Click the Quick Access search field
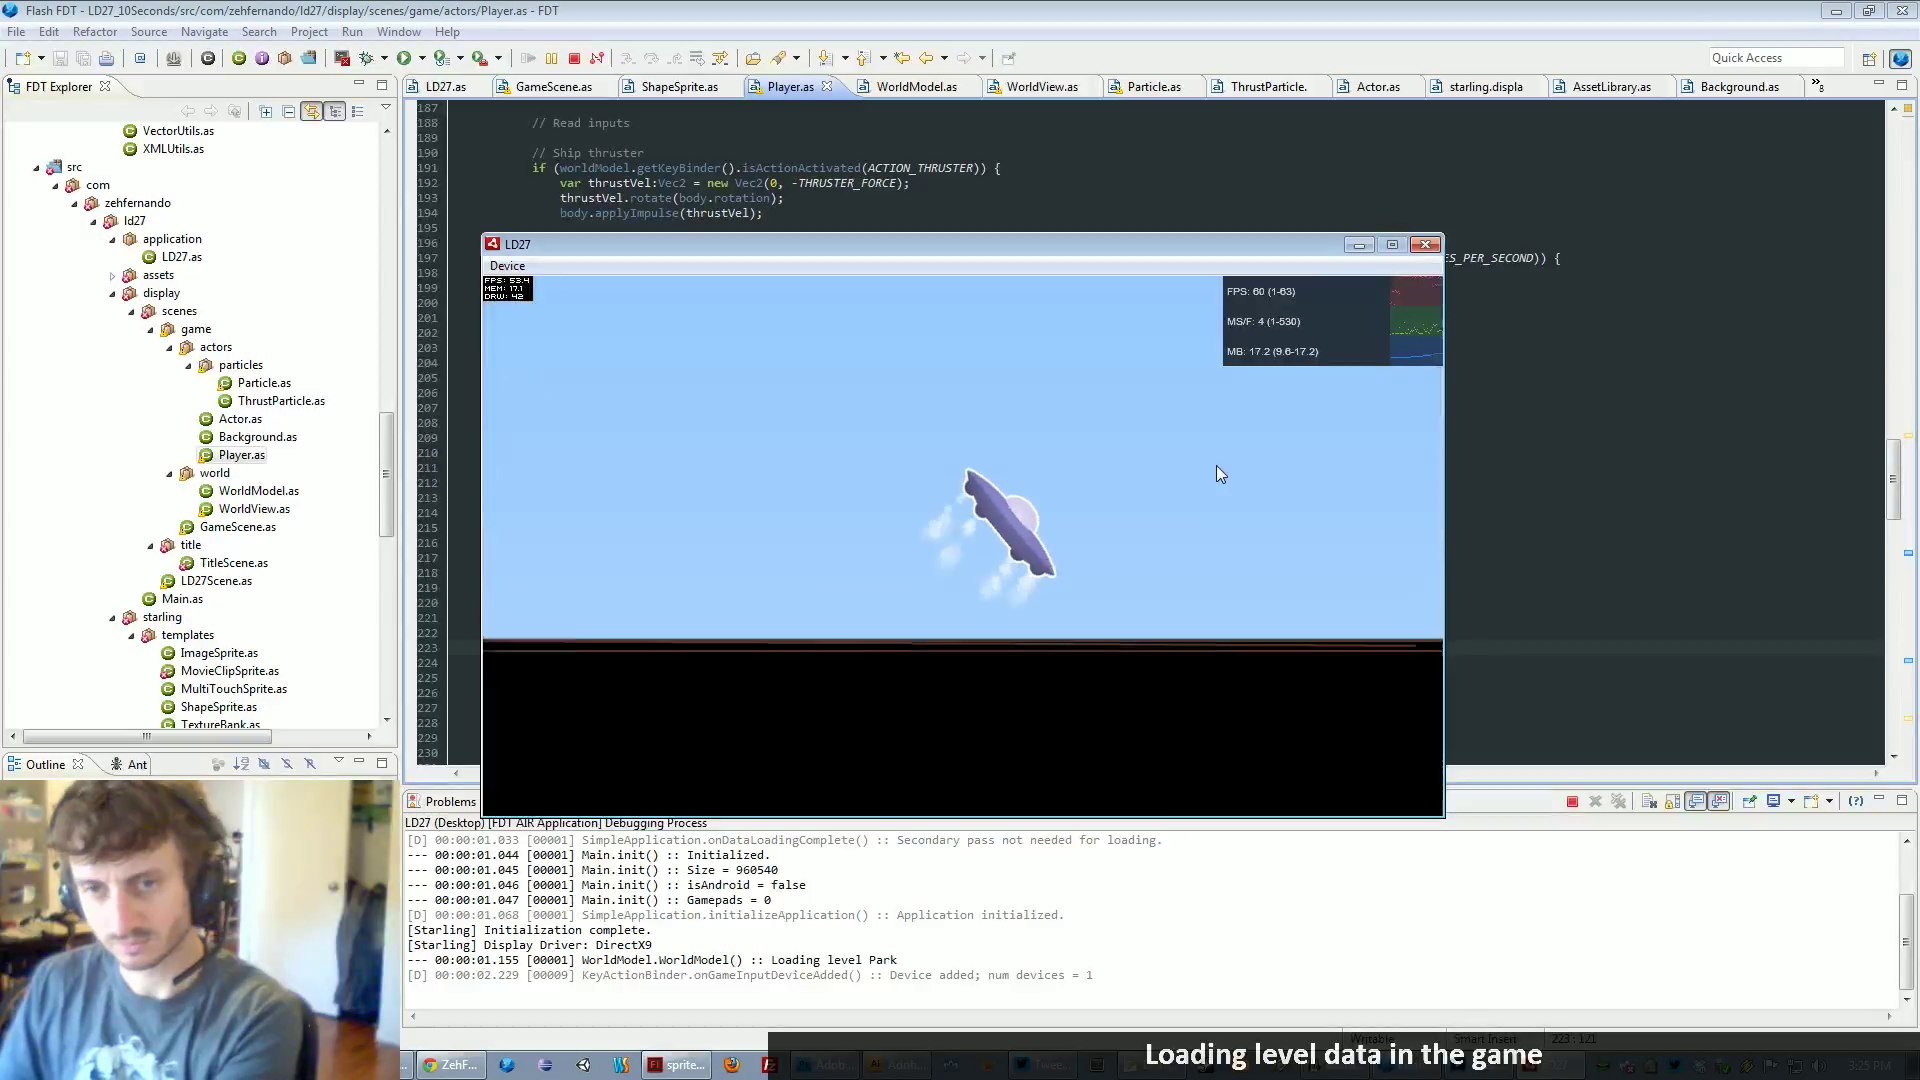 tap(1775, 58)
